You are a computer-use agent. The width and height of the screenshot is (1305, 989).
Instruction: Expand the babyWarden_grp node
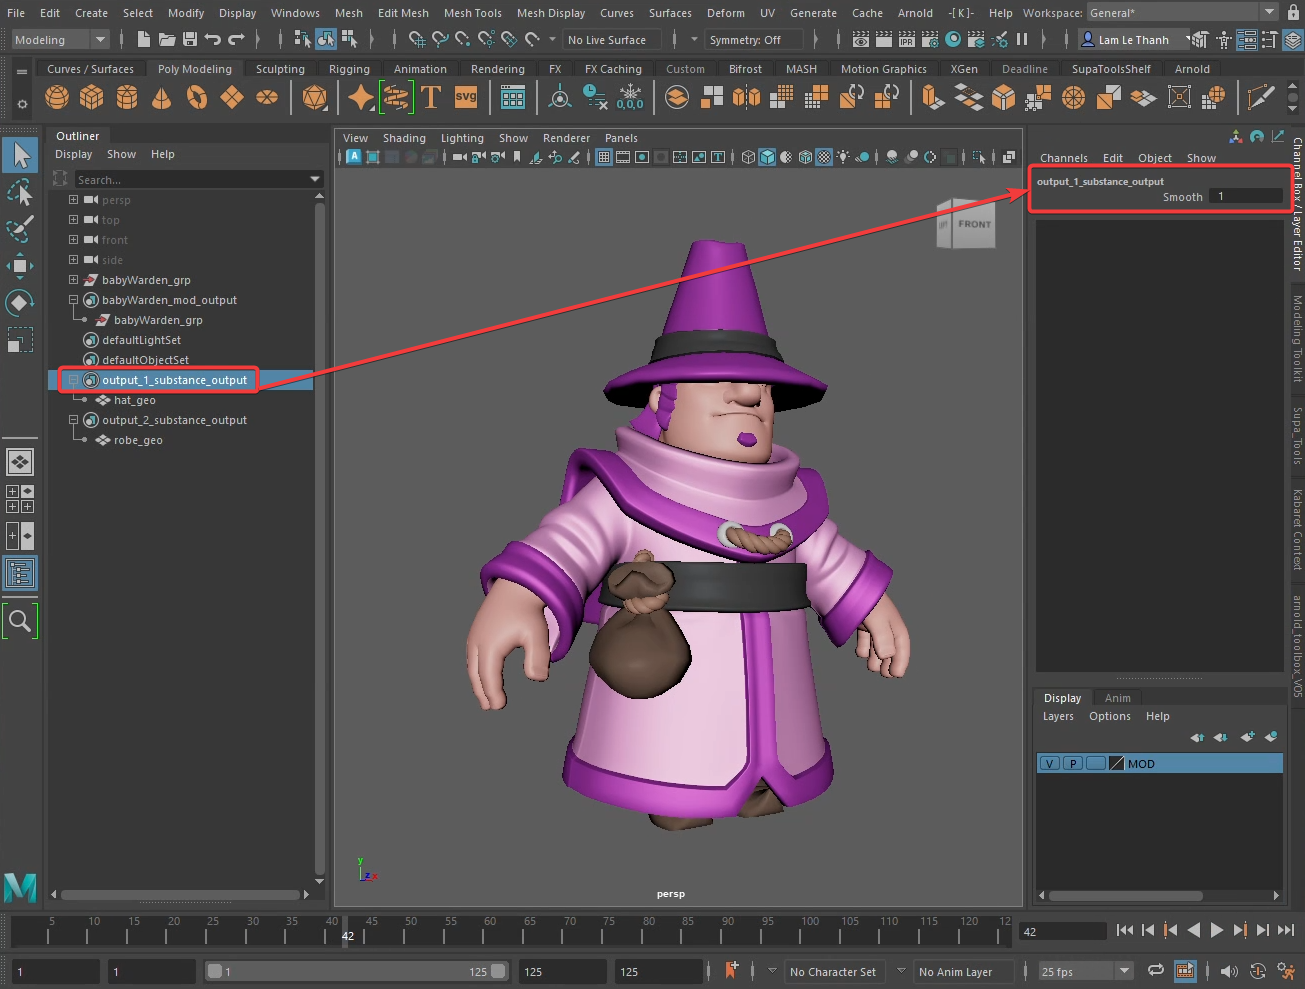tap(73, 280)
